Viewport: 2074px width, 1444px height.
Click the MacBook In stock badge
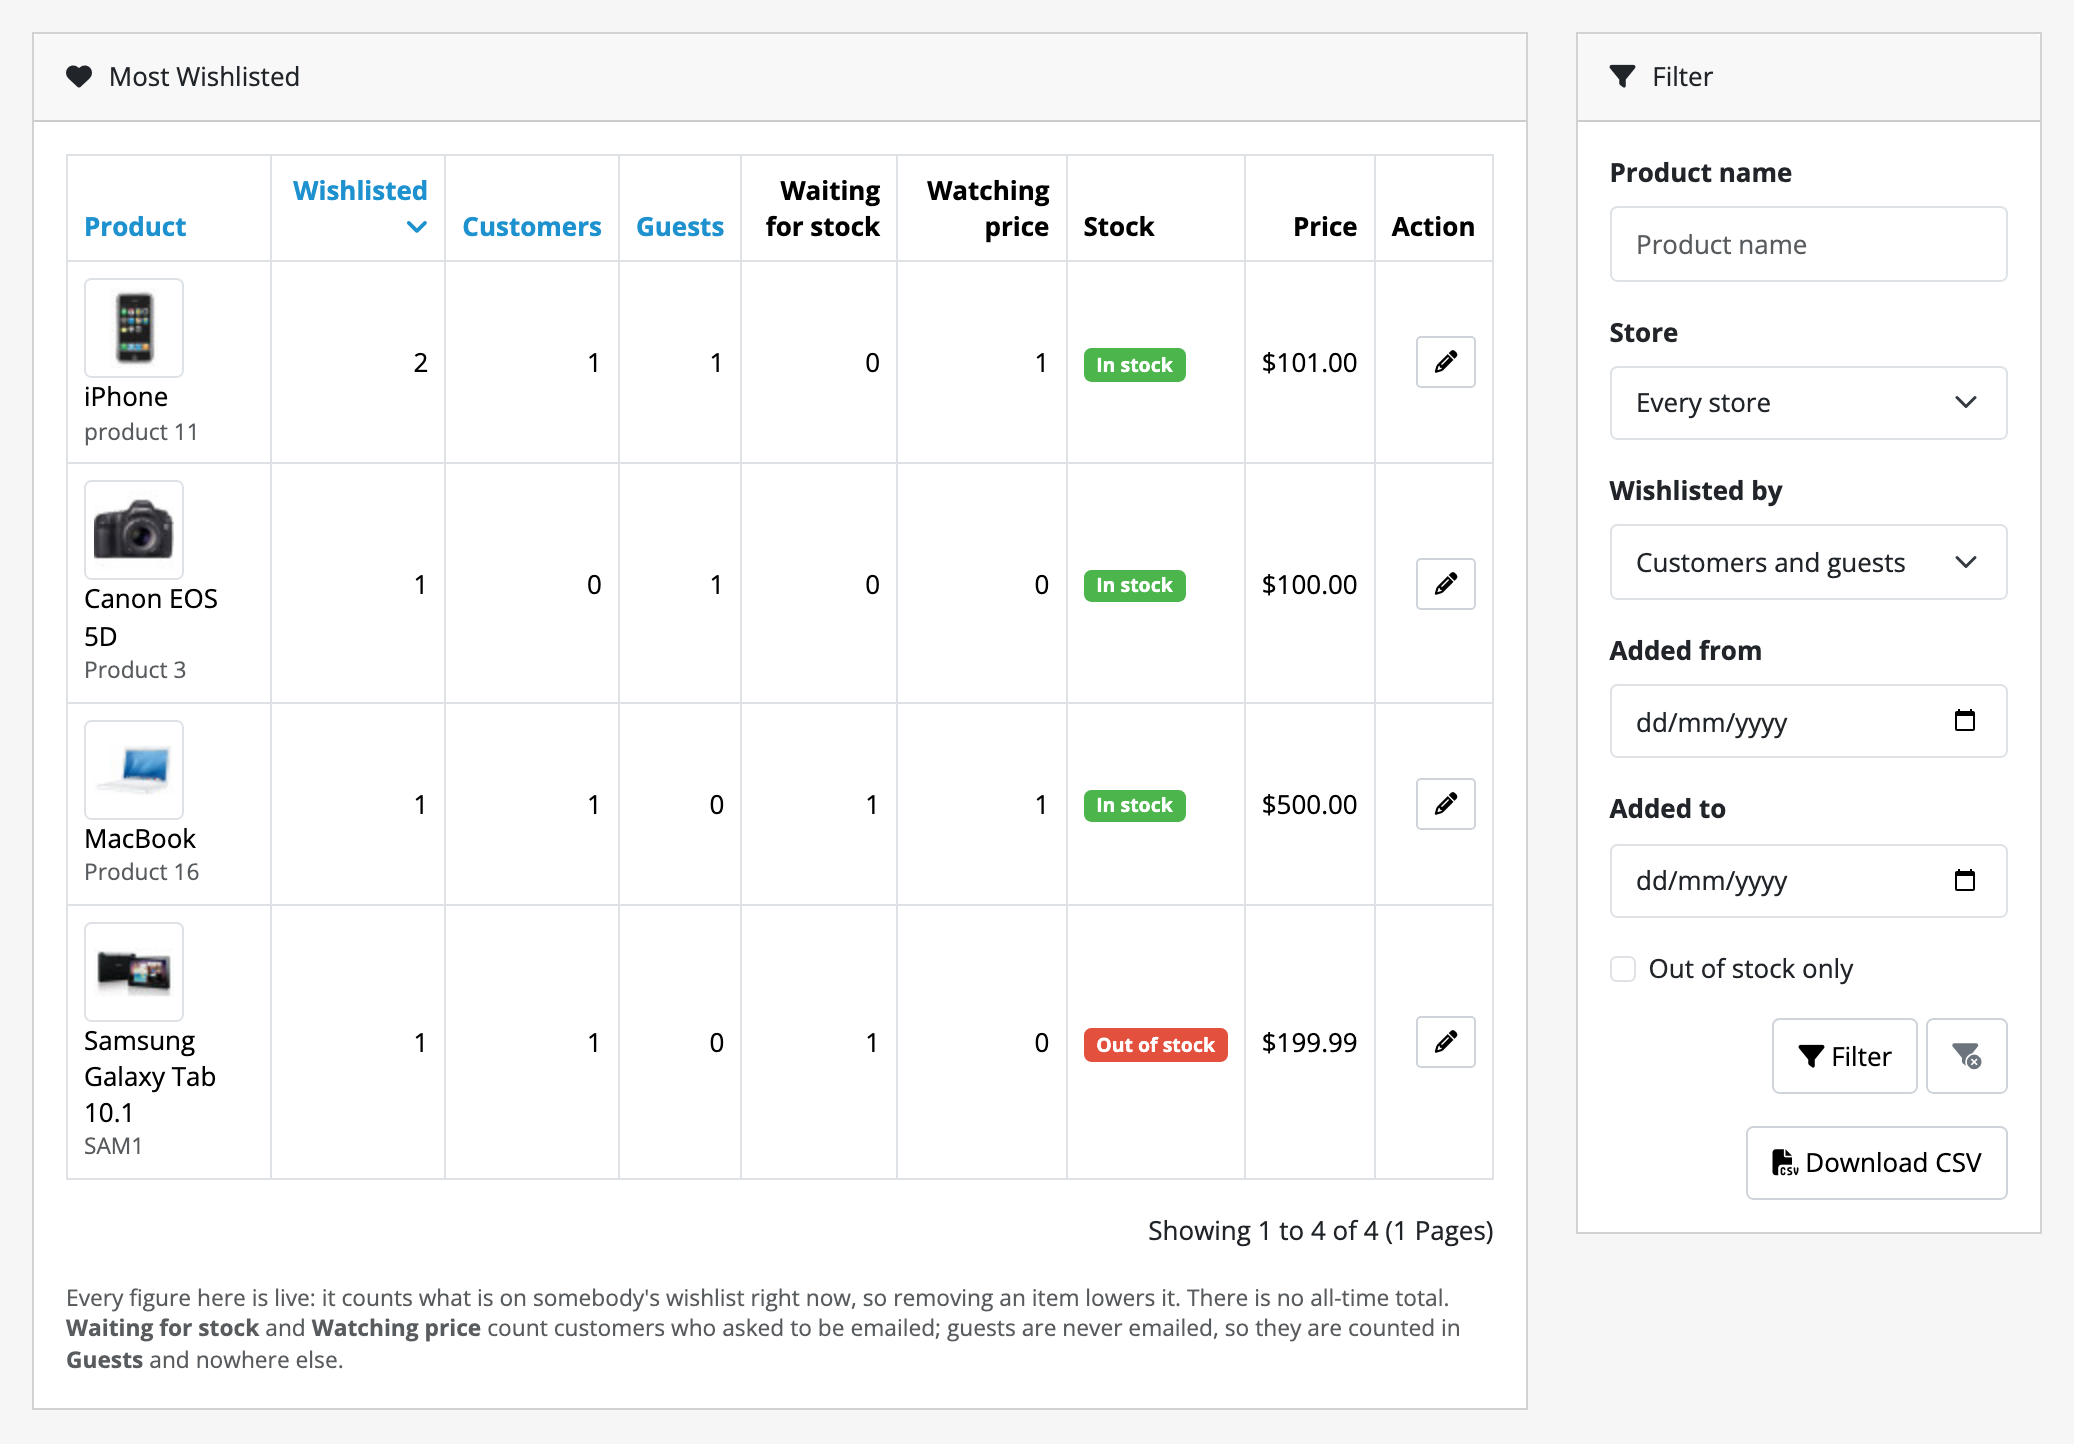(x=1134, y=805)
